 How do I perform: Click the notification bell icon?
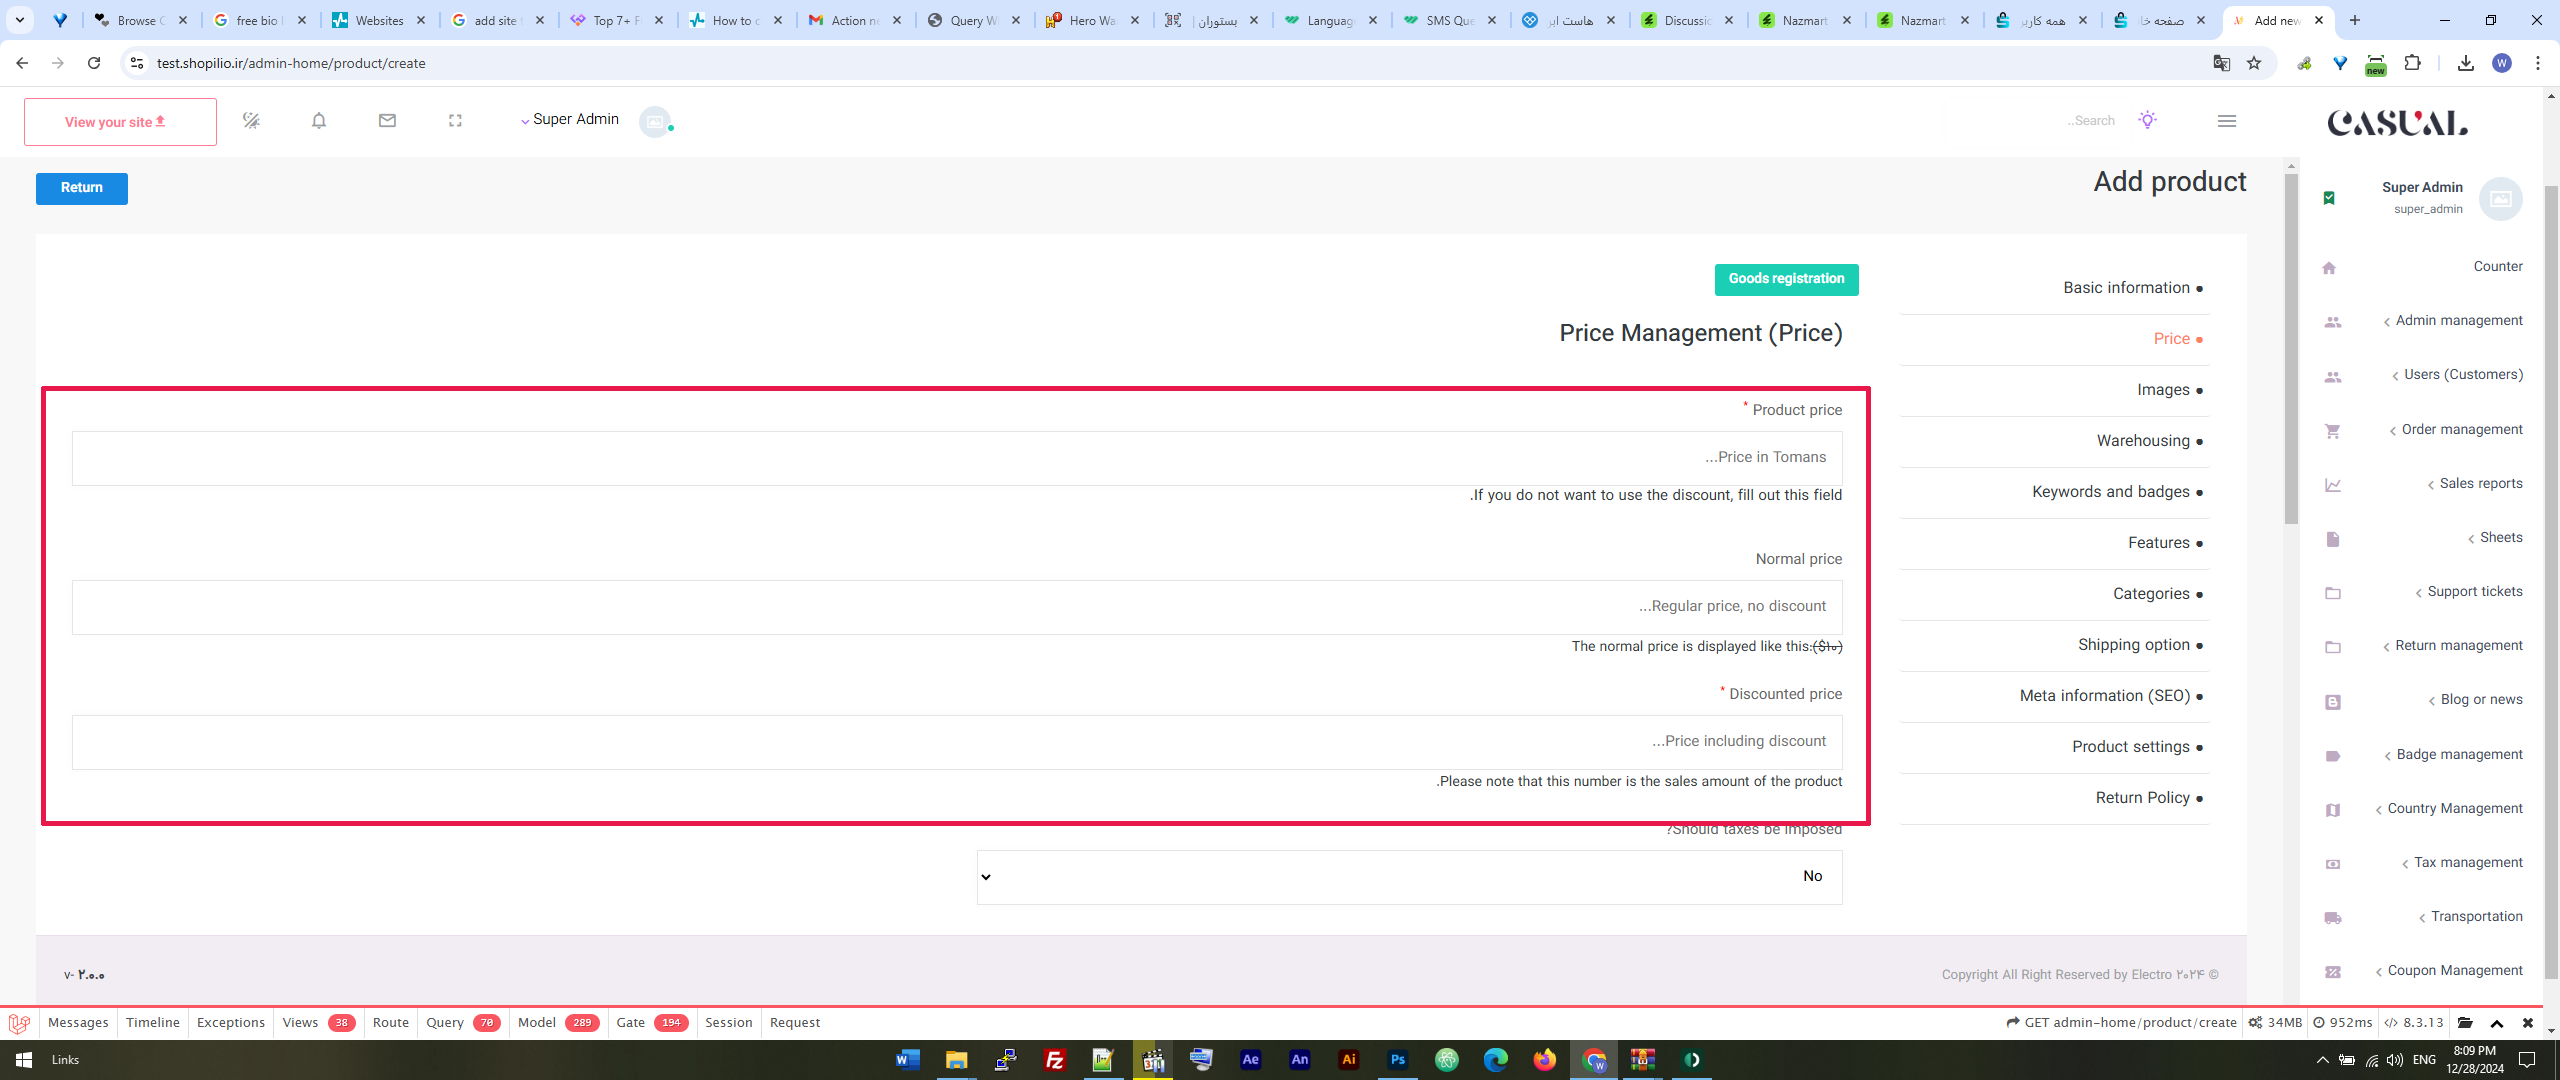point(319,121)
